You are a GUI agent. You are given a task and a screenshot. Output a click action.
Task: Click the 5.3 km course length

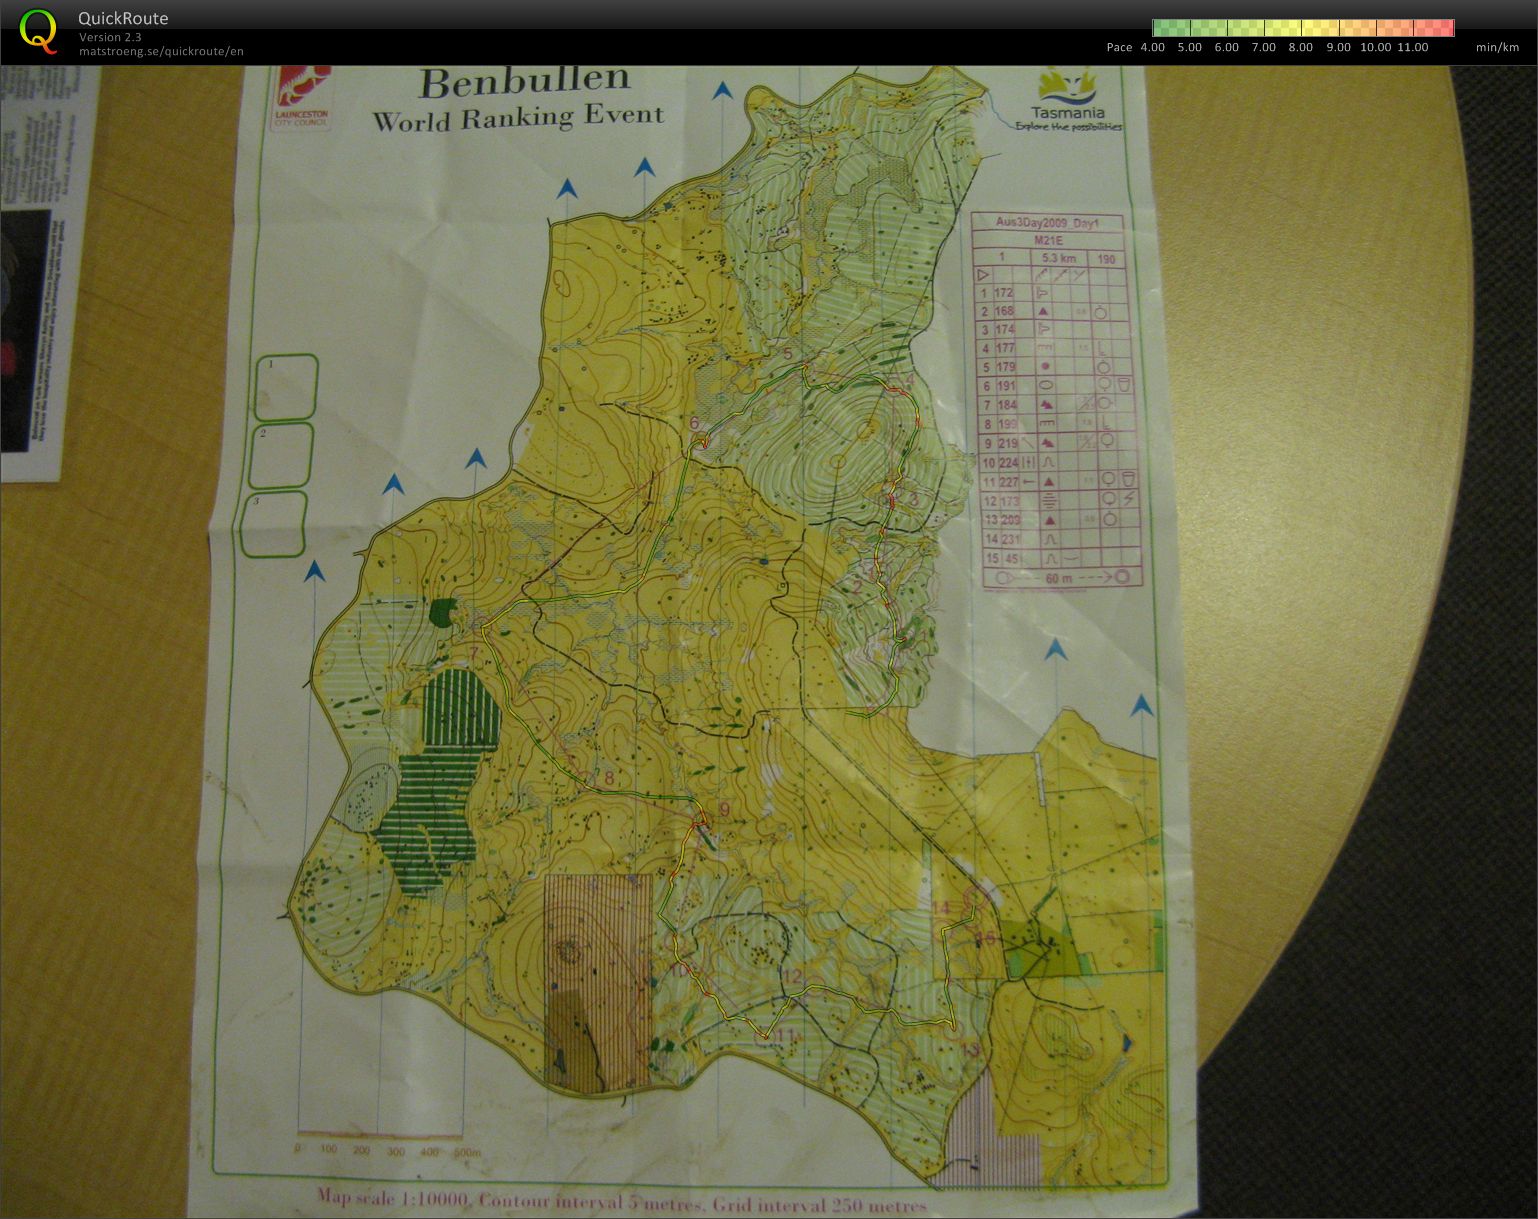pyautogui.click(x=1059, y=258)
